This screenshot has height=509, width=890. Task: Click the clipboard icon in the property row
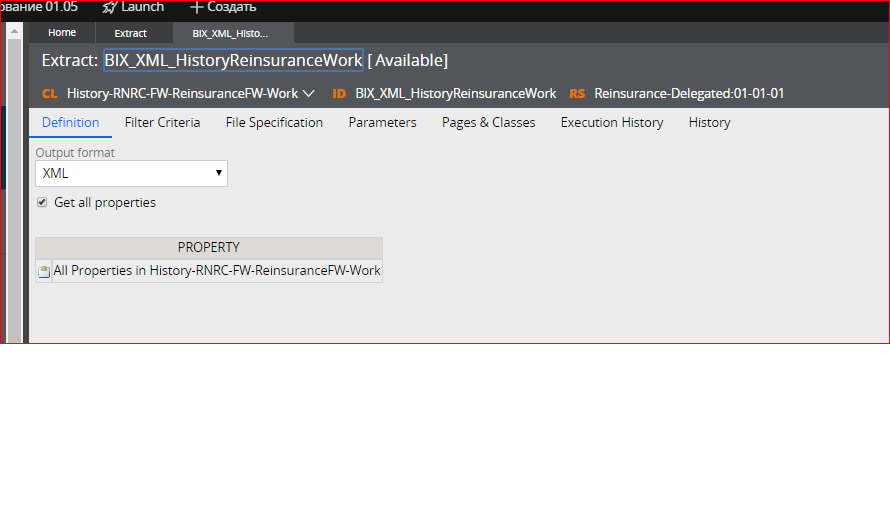pyautogui.click(x=44, y=271)
